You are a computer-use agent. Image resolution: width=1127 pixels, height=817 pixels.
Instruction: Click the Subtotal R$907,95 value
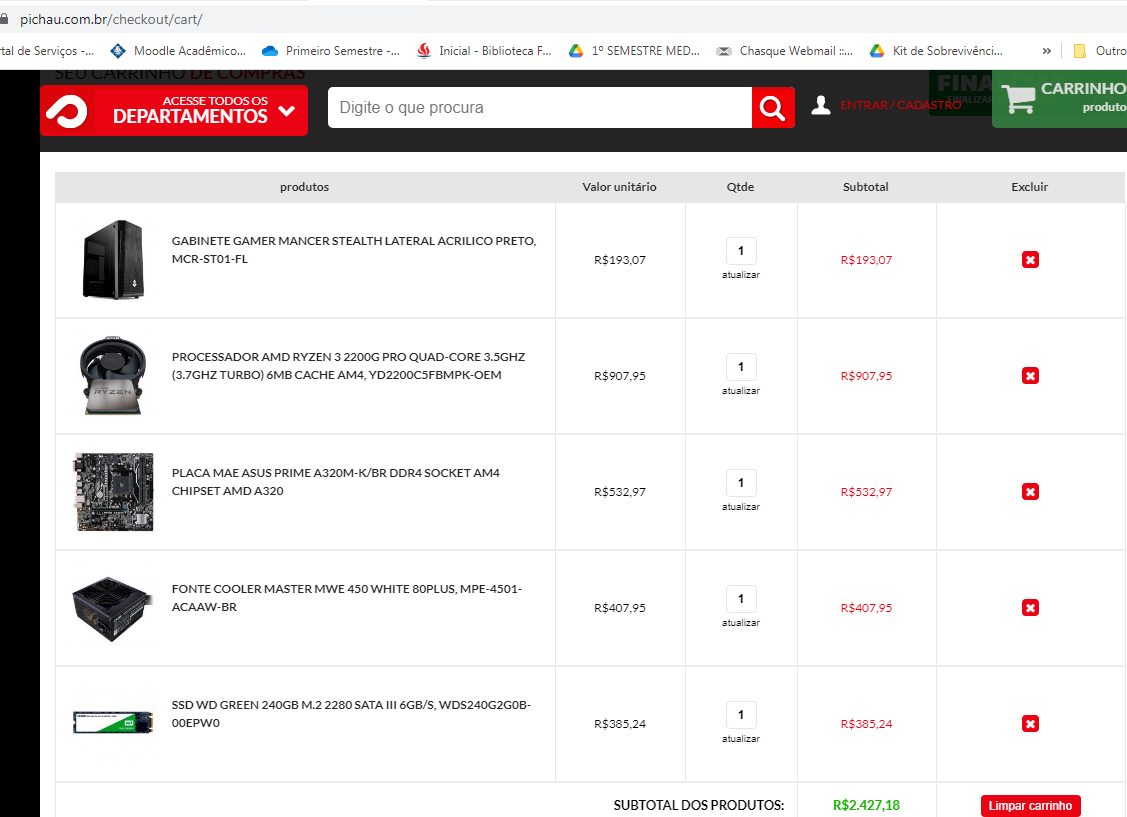pyautogui.click(x=866, y=376)
